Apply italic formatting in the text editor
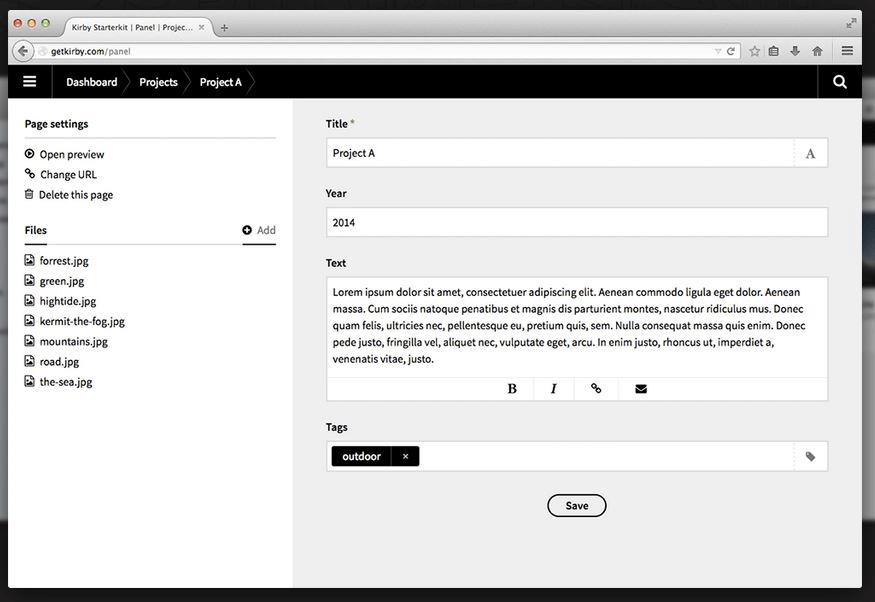875x602 pixels. (x=554, y=389)
